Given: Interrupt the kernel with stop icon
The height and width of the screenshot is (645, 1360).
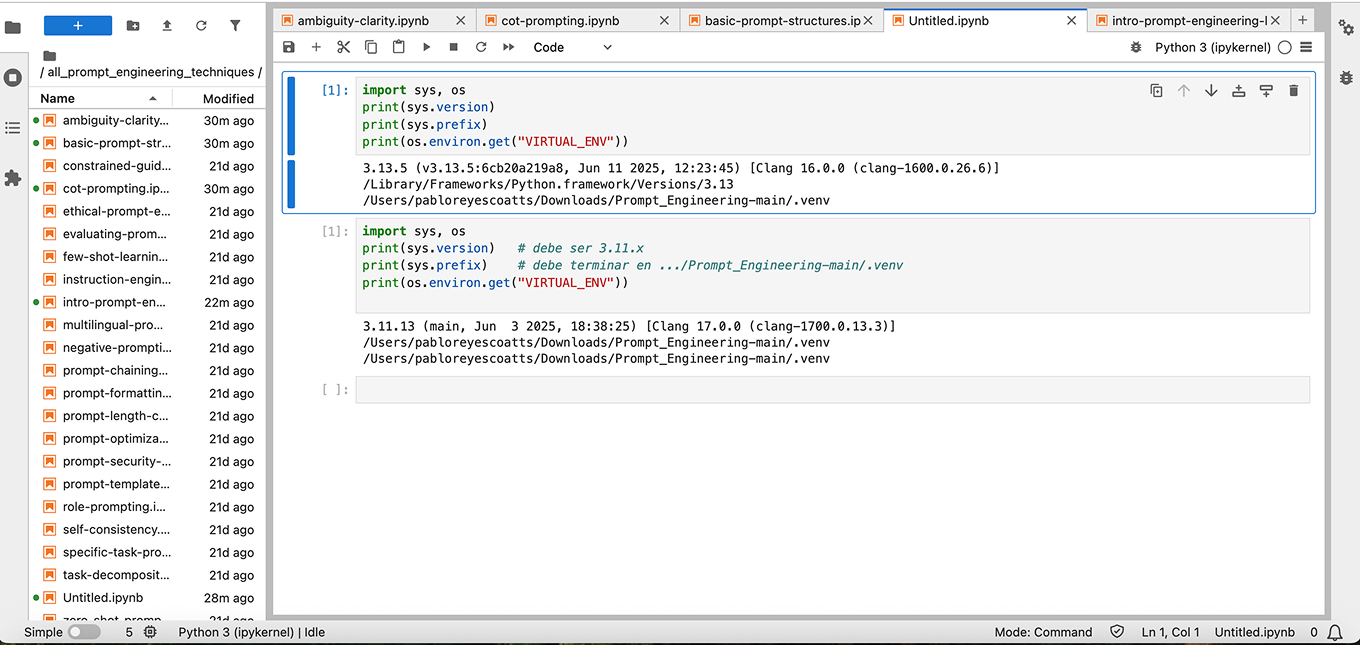Looking at the screenshot, I should [453, 47].
